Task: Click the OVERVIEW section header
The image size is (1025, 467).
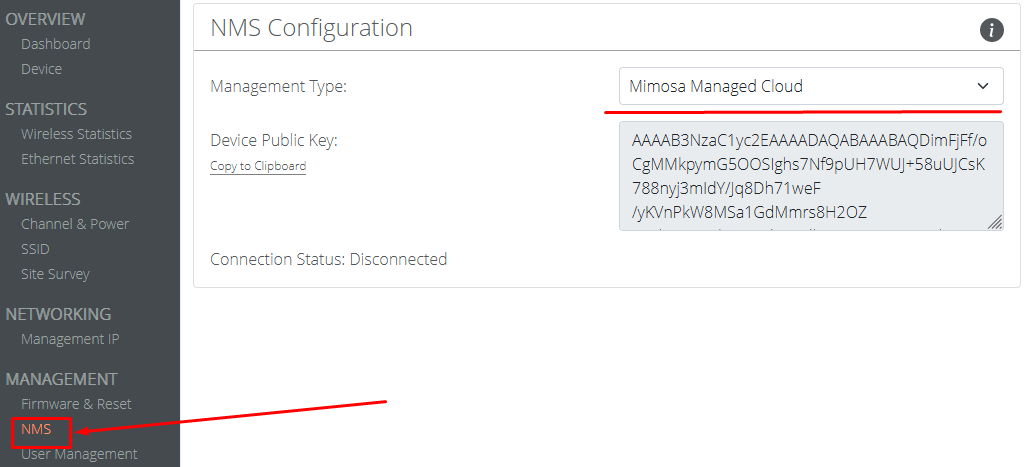Action: pyautogui.click(x=45, y=19)
